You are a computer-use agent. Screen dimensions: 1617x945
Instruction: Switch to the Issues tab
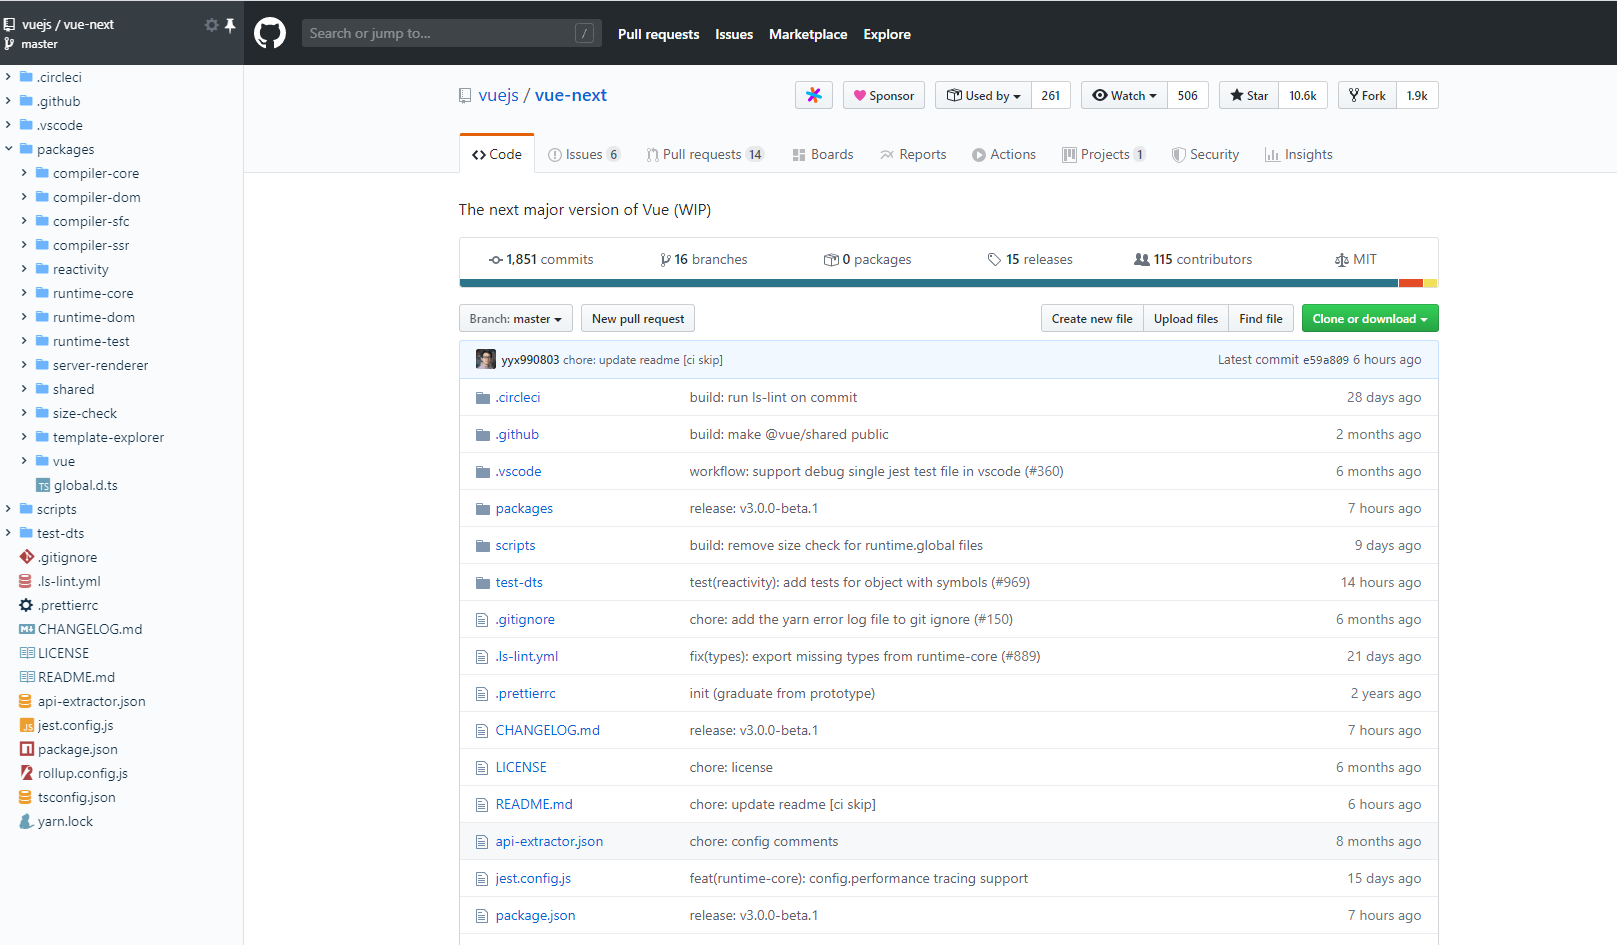584,154
